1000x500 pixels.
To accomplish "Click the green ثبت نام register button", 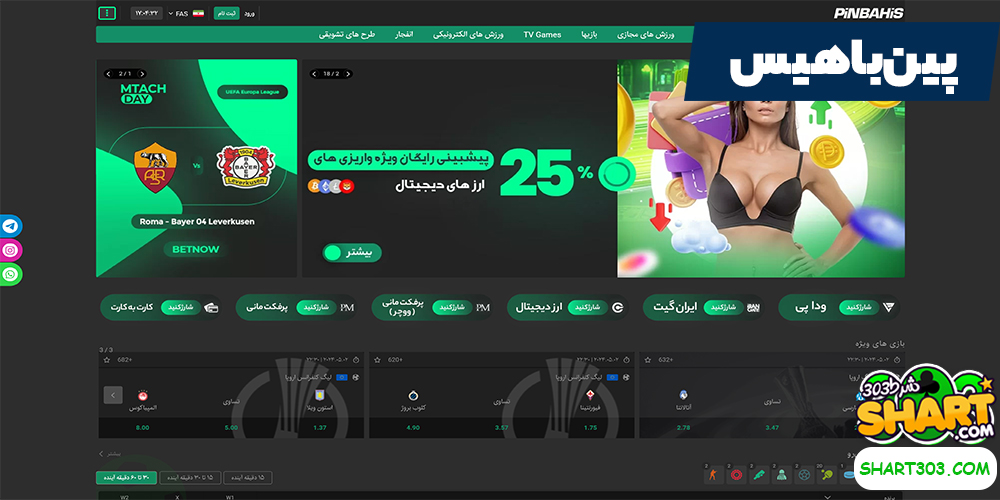I will coord(226,13).
